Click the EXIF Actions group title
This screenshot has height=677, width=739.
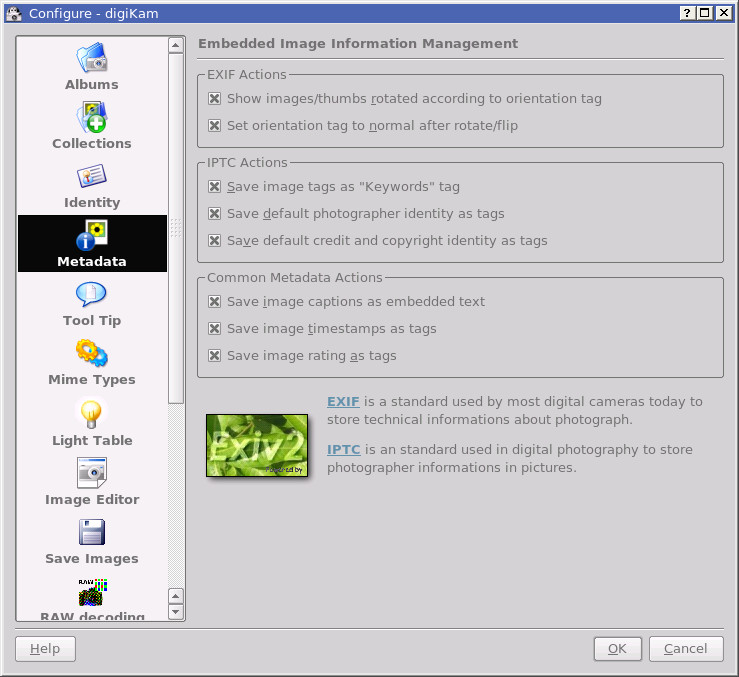[246, 74]
